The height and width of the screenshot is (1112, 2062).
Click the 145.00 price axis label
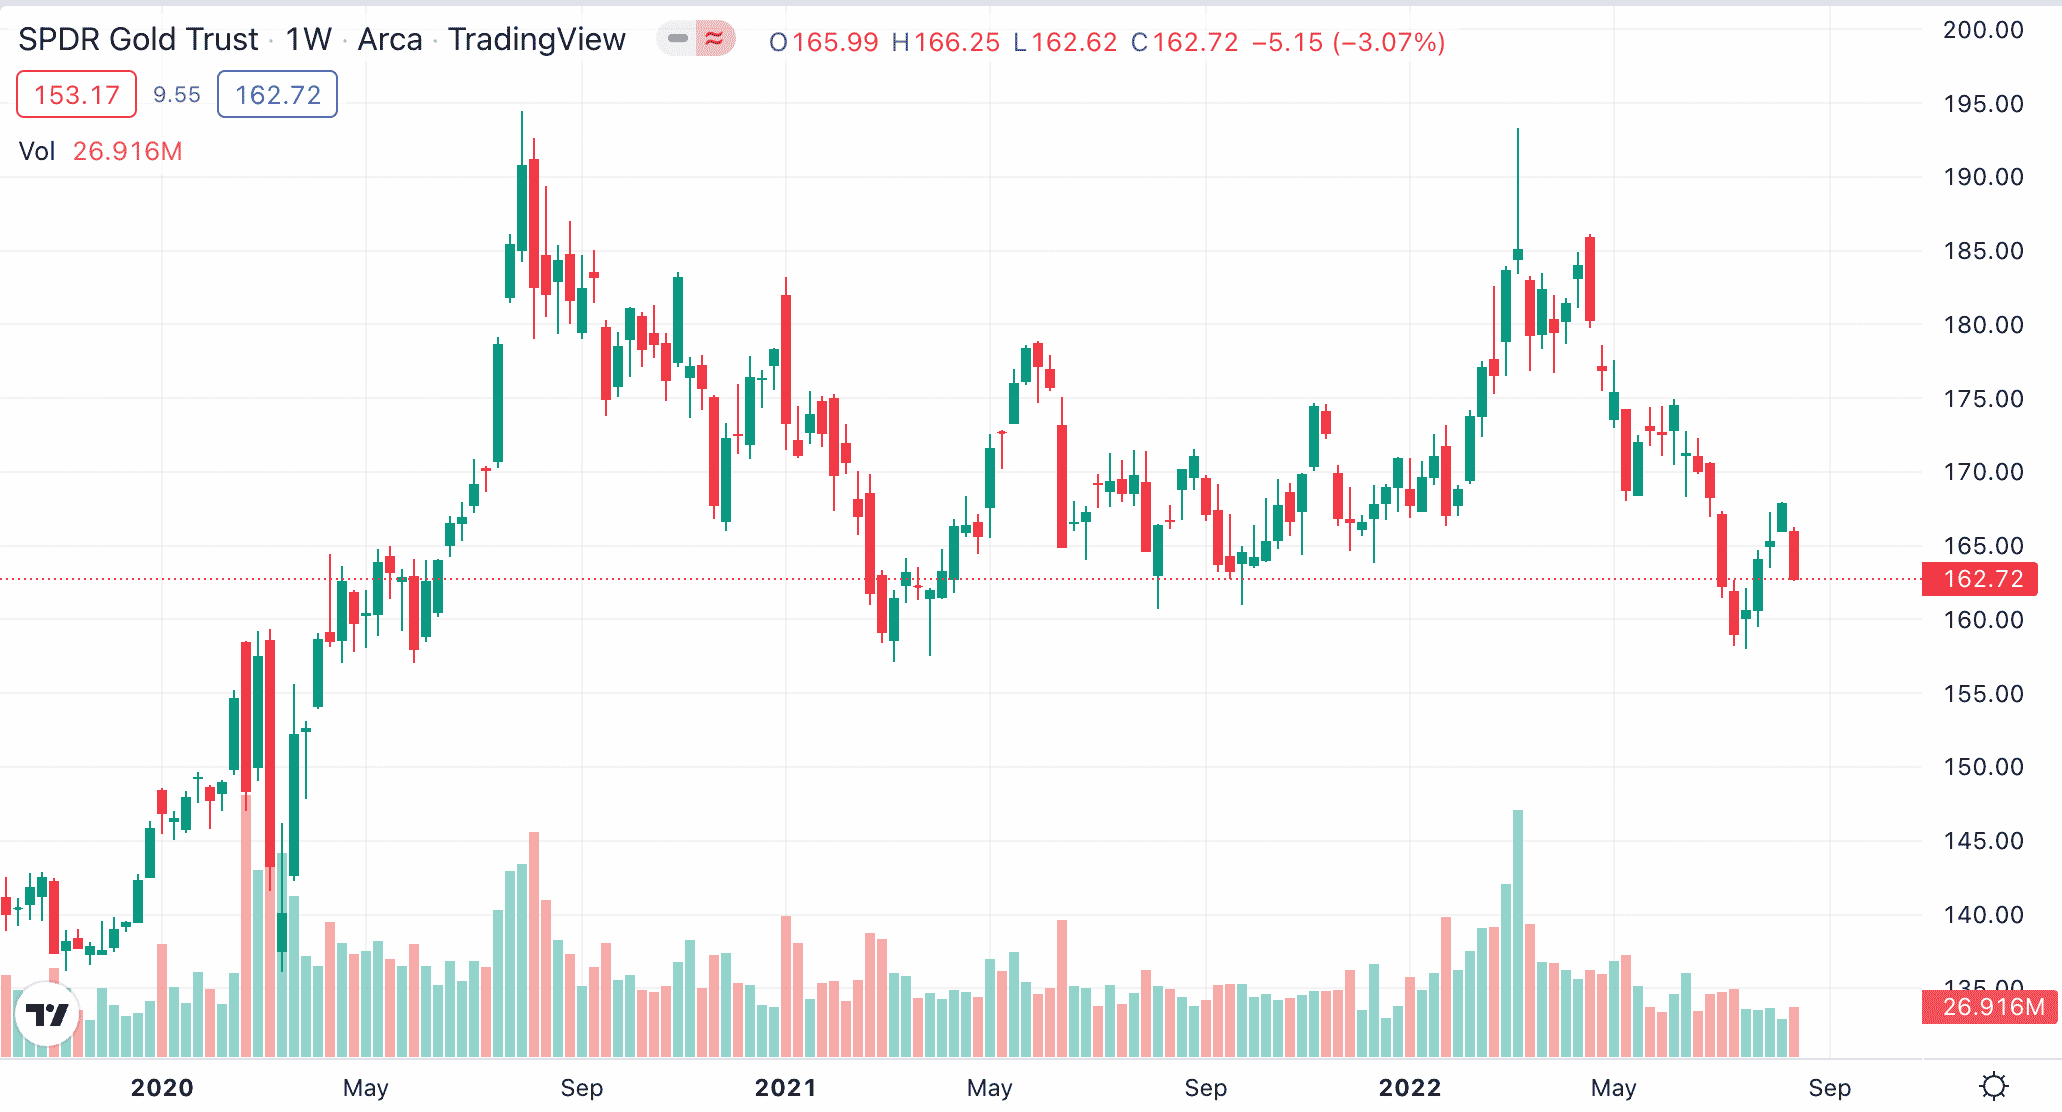click(x=1983, y=841)
